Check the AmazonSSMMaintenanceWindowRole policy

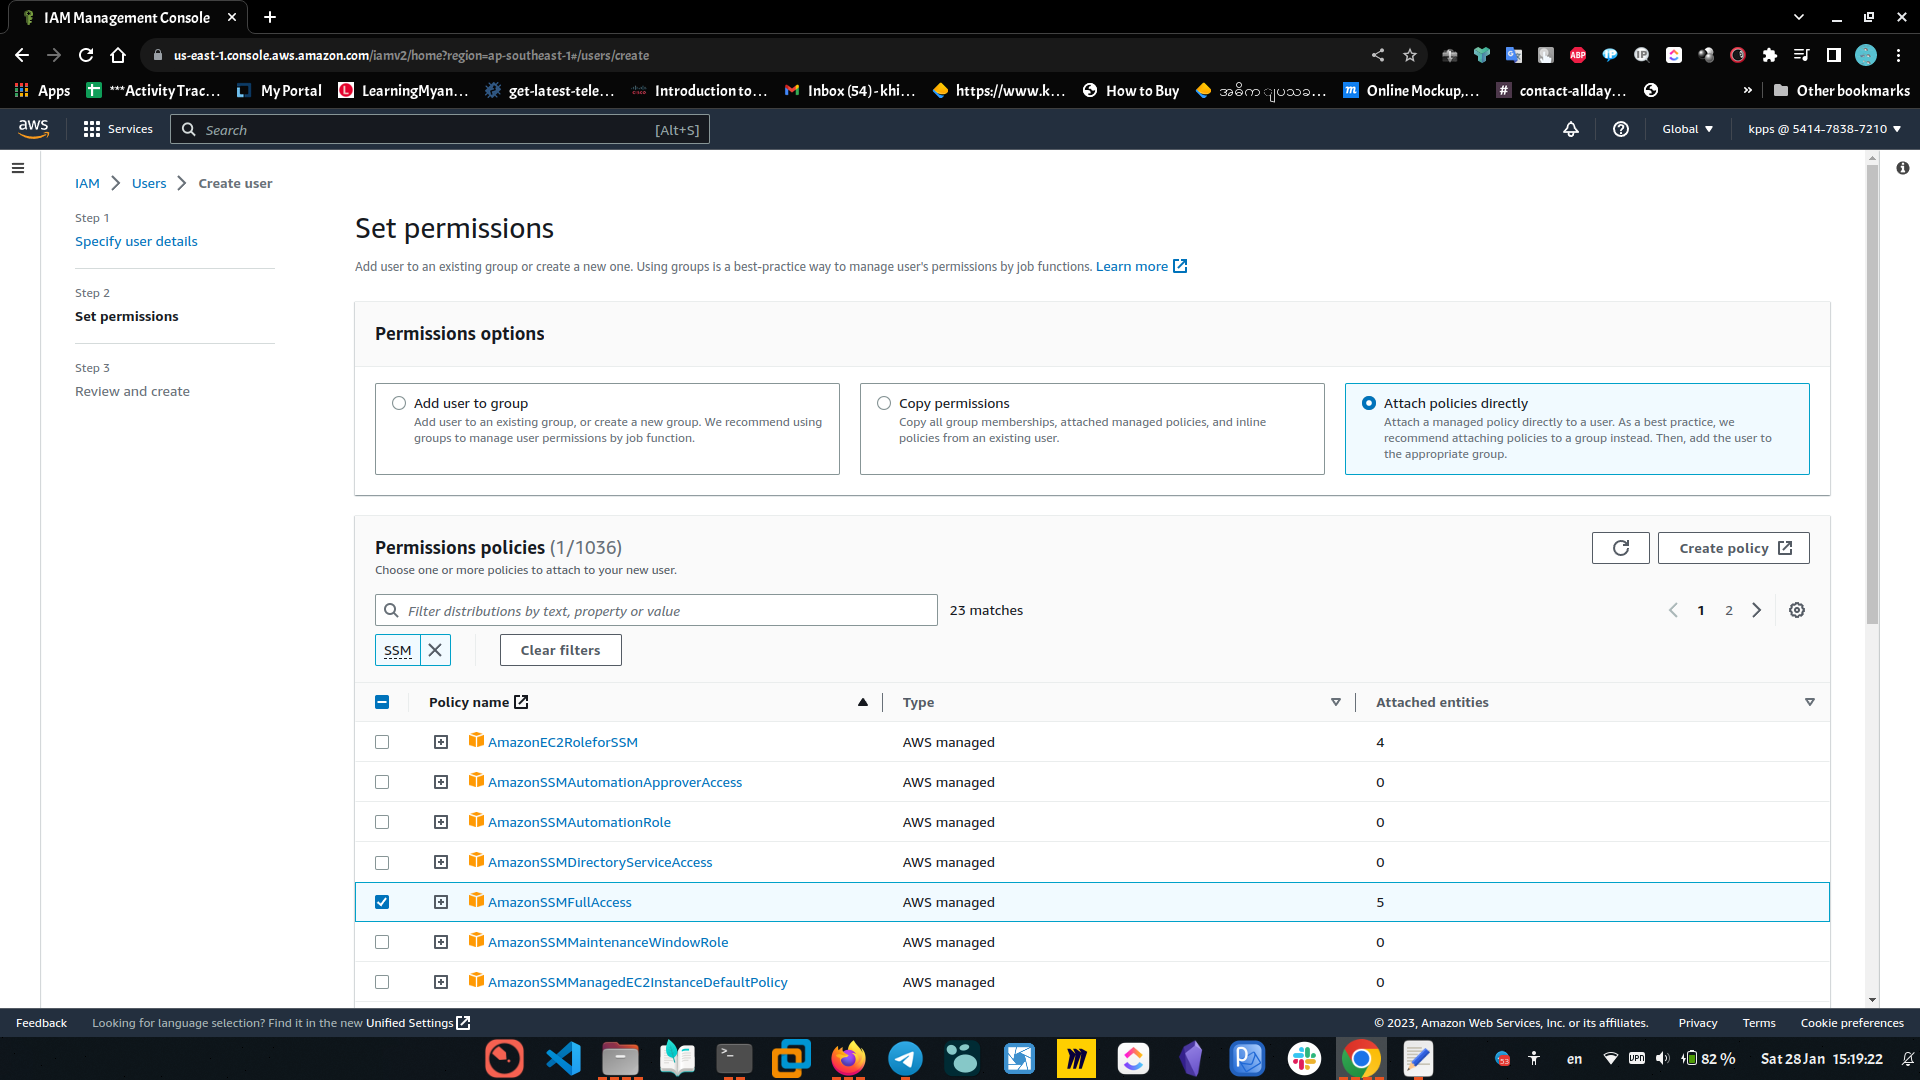382,942
